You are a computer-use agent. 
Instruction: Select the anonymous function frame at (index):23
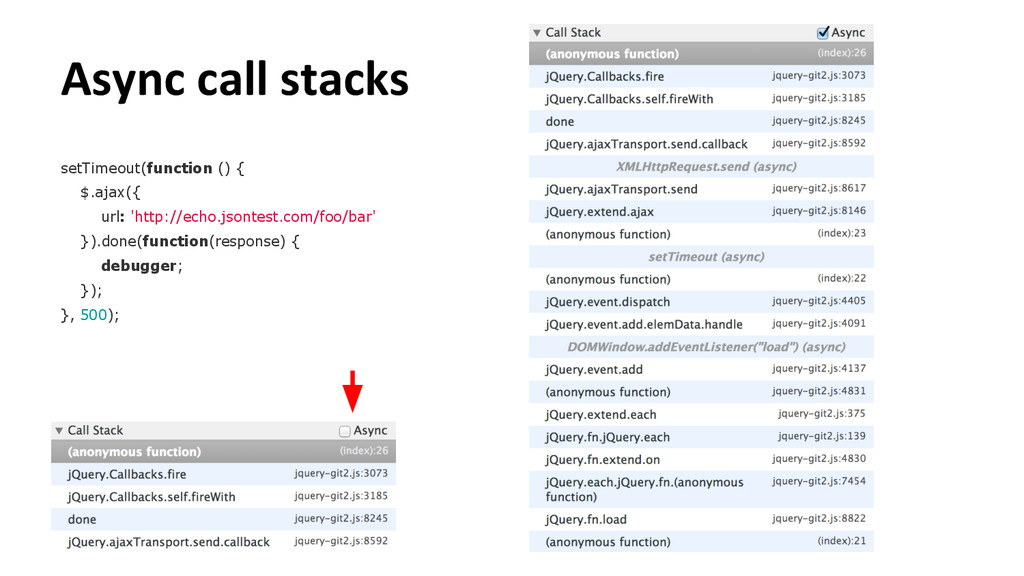(701, 234)
